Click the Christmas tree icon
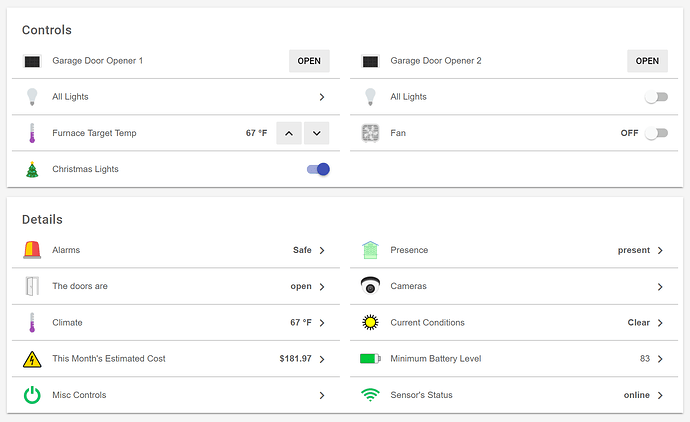 click(32, 169)
